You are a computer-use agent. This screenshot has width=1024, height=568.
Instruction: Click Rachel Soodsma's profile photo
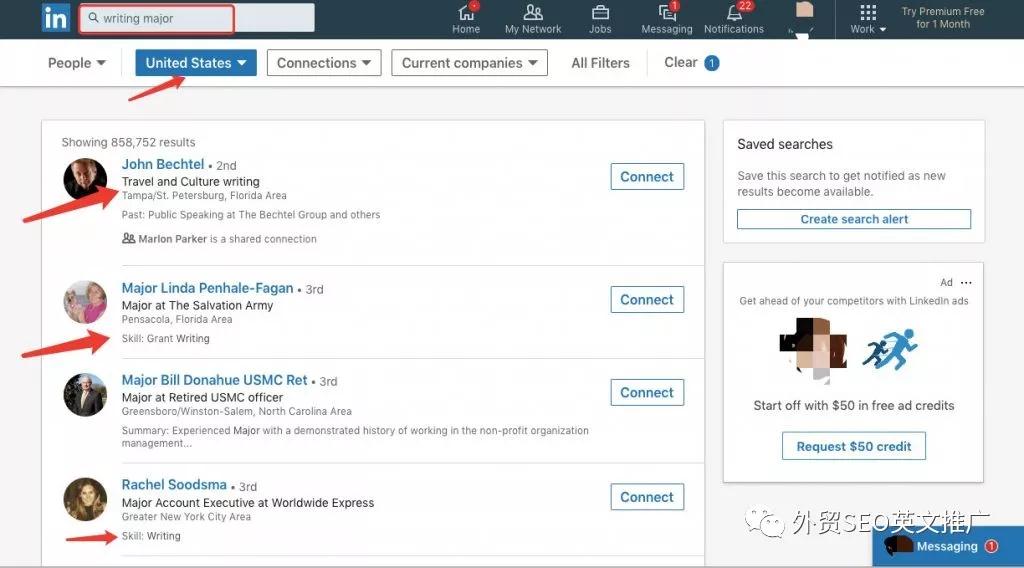tap(85, 499)
